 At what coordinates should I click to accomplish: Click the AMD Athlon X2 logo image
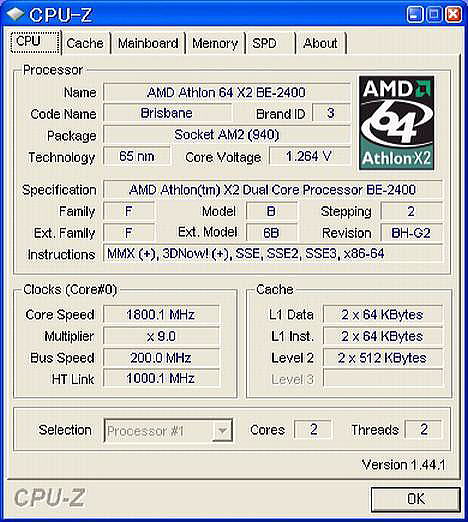tap(396, 123)
